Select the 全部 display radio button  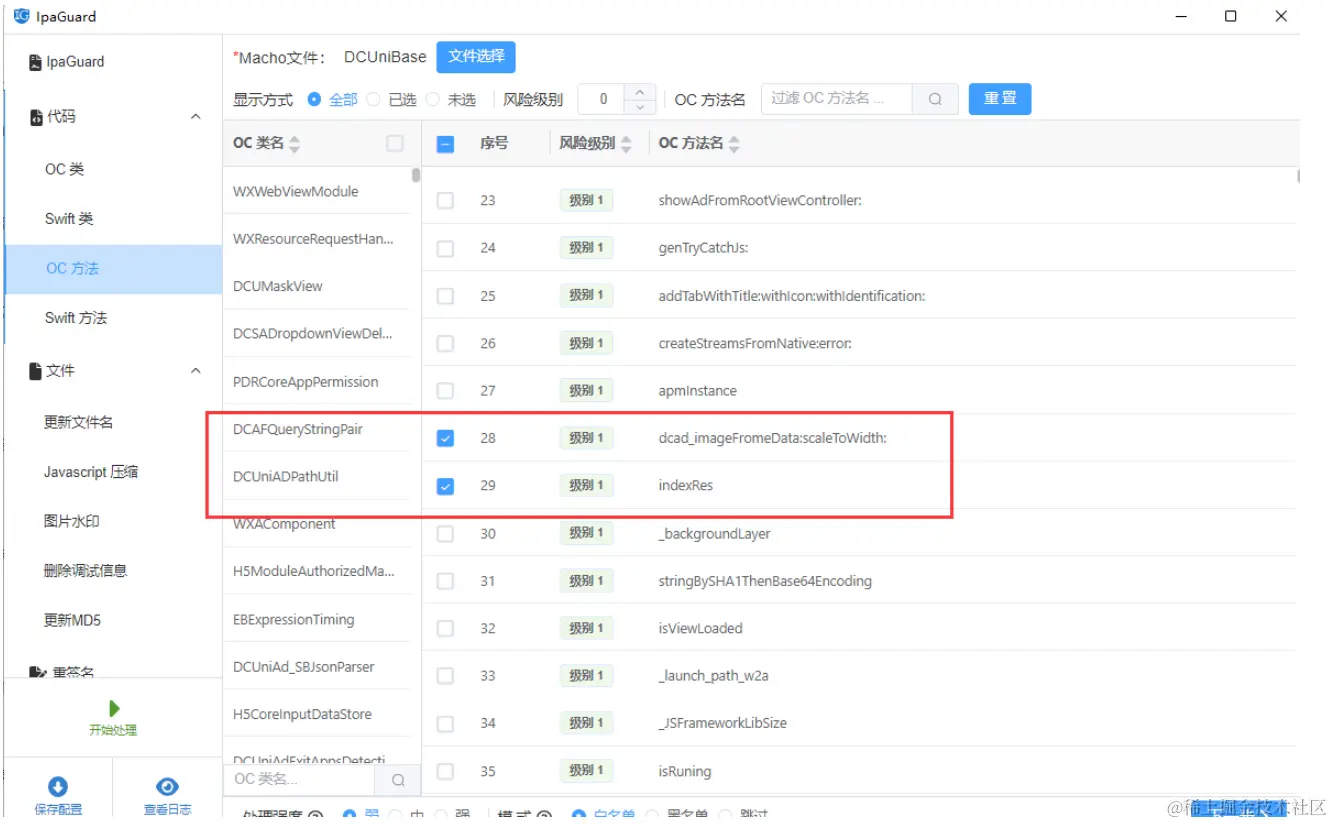click(x=314, y=99)
